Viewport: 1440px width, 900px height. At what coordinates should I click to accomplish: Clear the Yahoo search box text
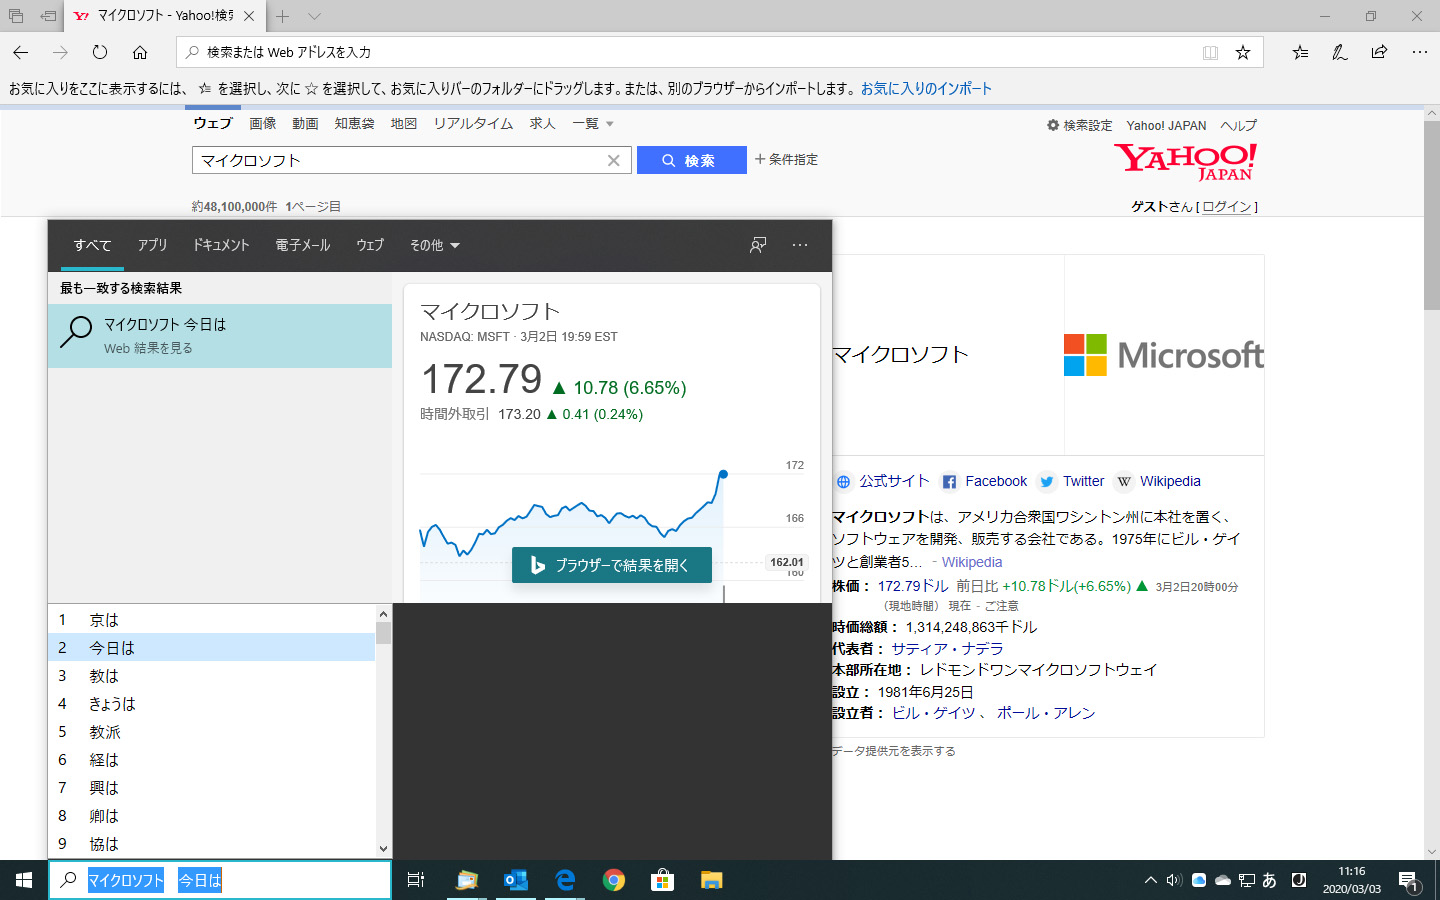click(x=614, y=160)
